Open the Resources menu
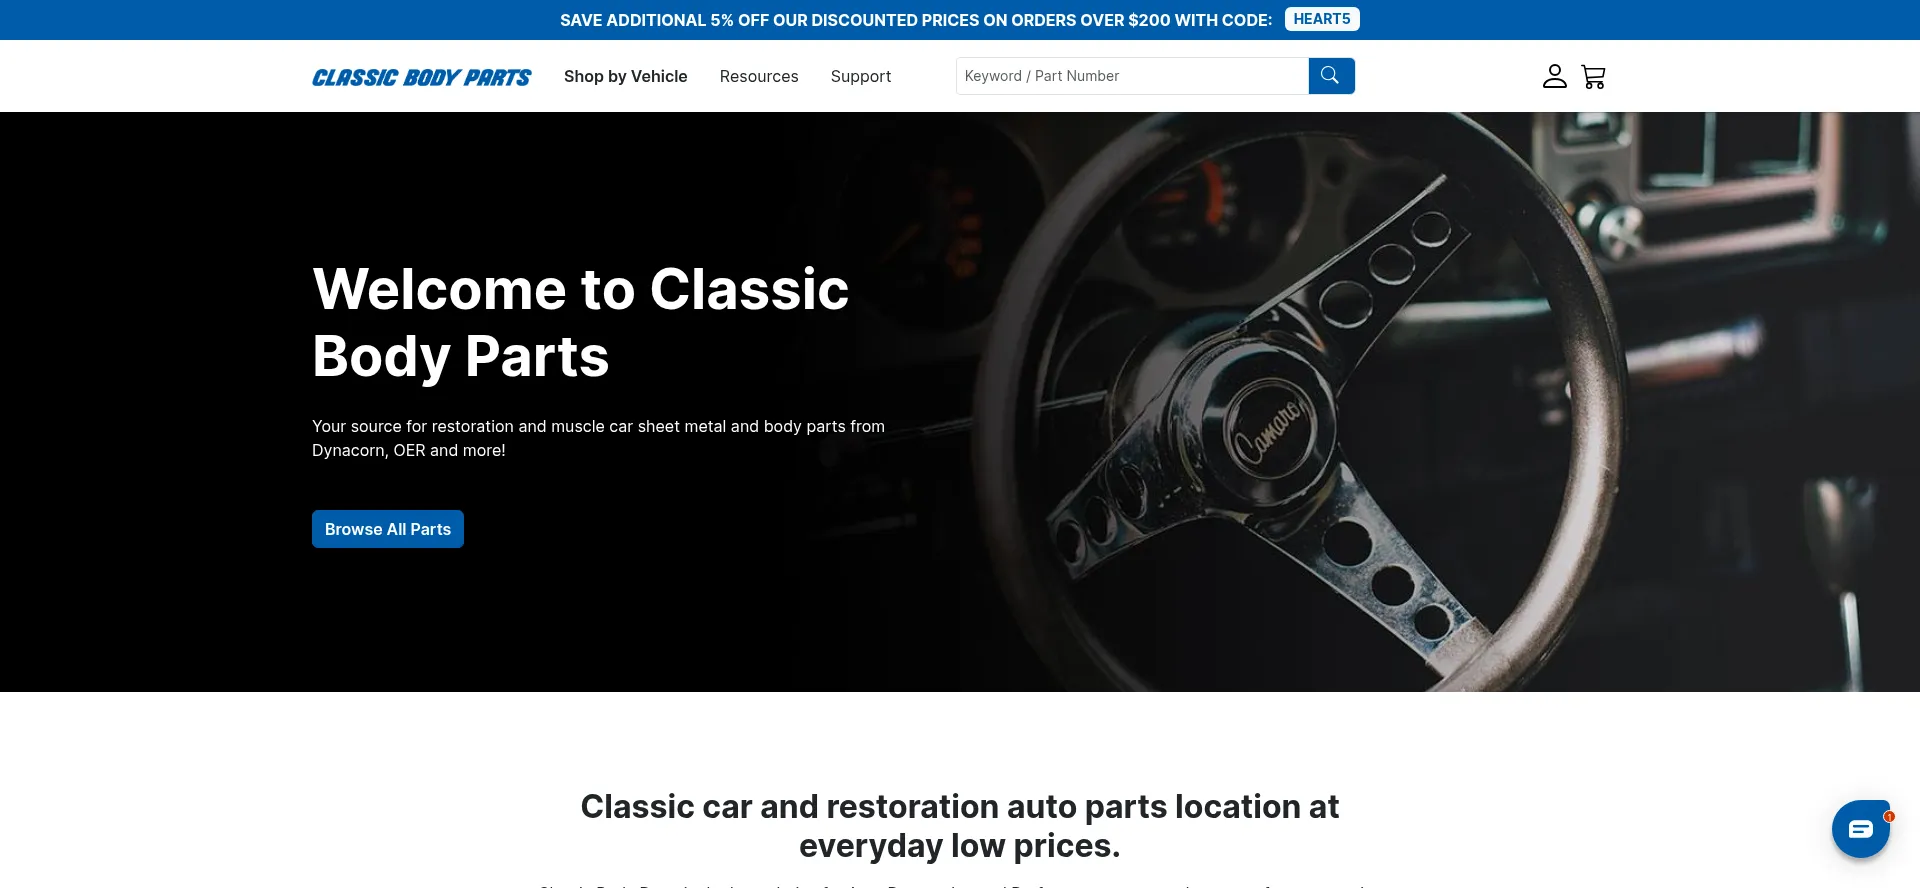This screenshot has width=1920, height=888. pos(759,76)
